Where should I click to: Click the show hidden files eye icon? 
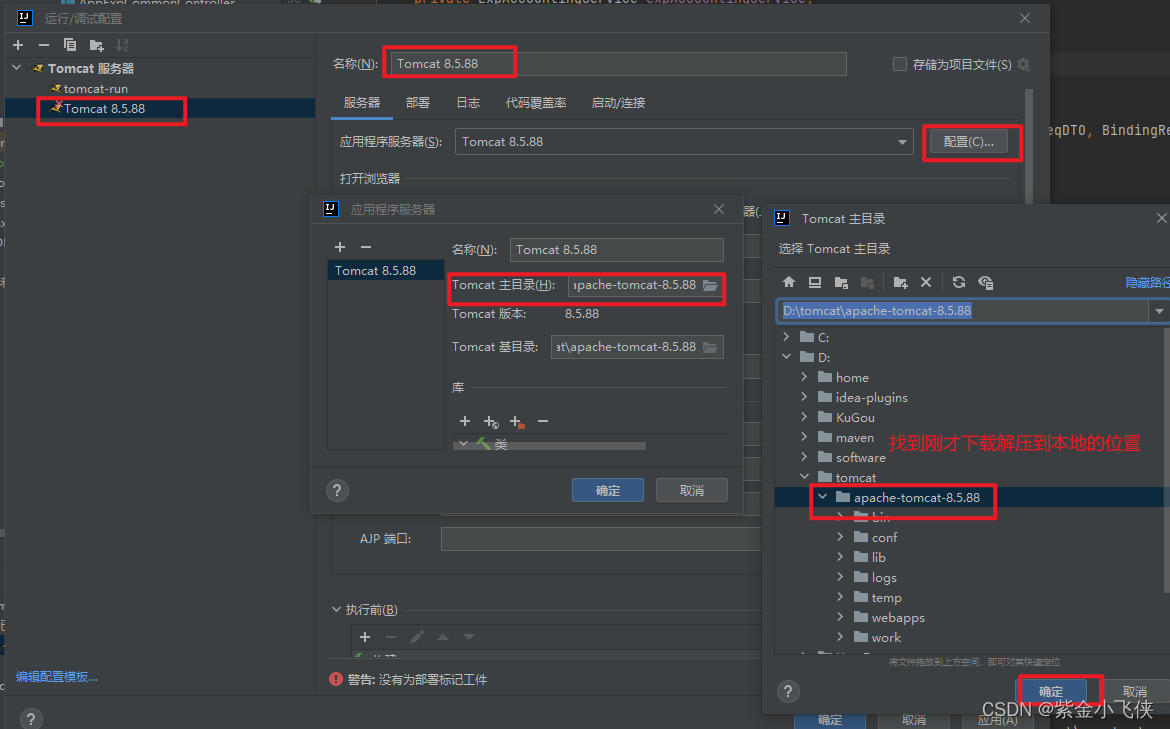[x=986, y=282]
